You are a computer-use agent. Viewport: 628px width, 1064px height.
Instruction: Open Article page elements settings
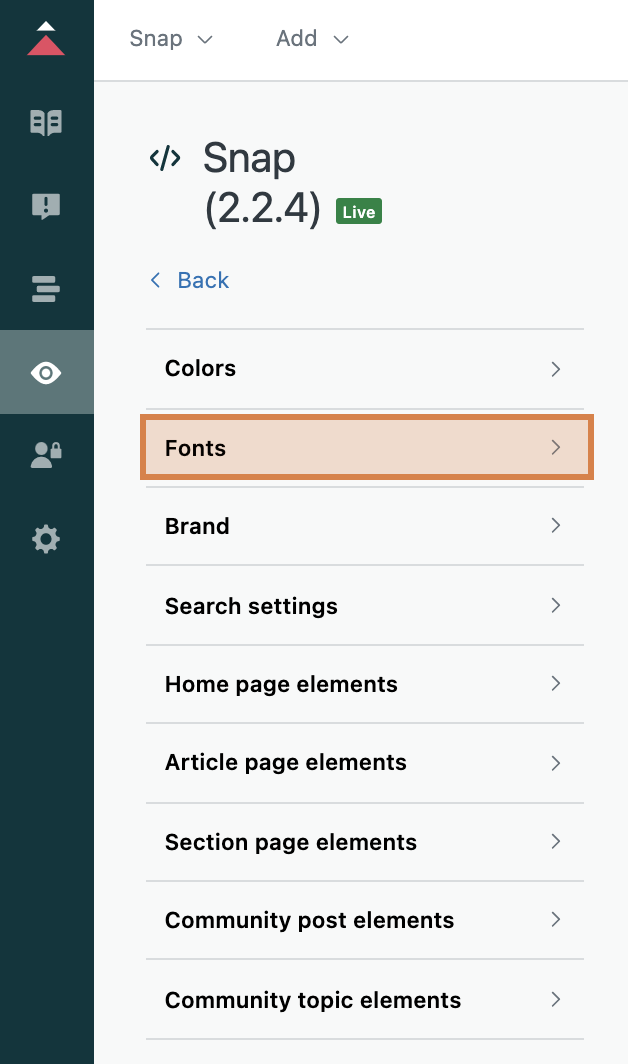click(x=365, y=762)
